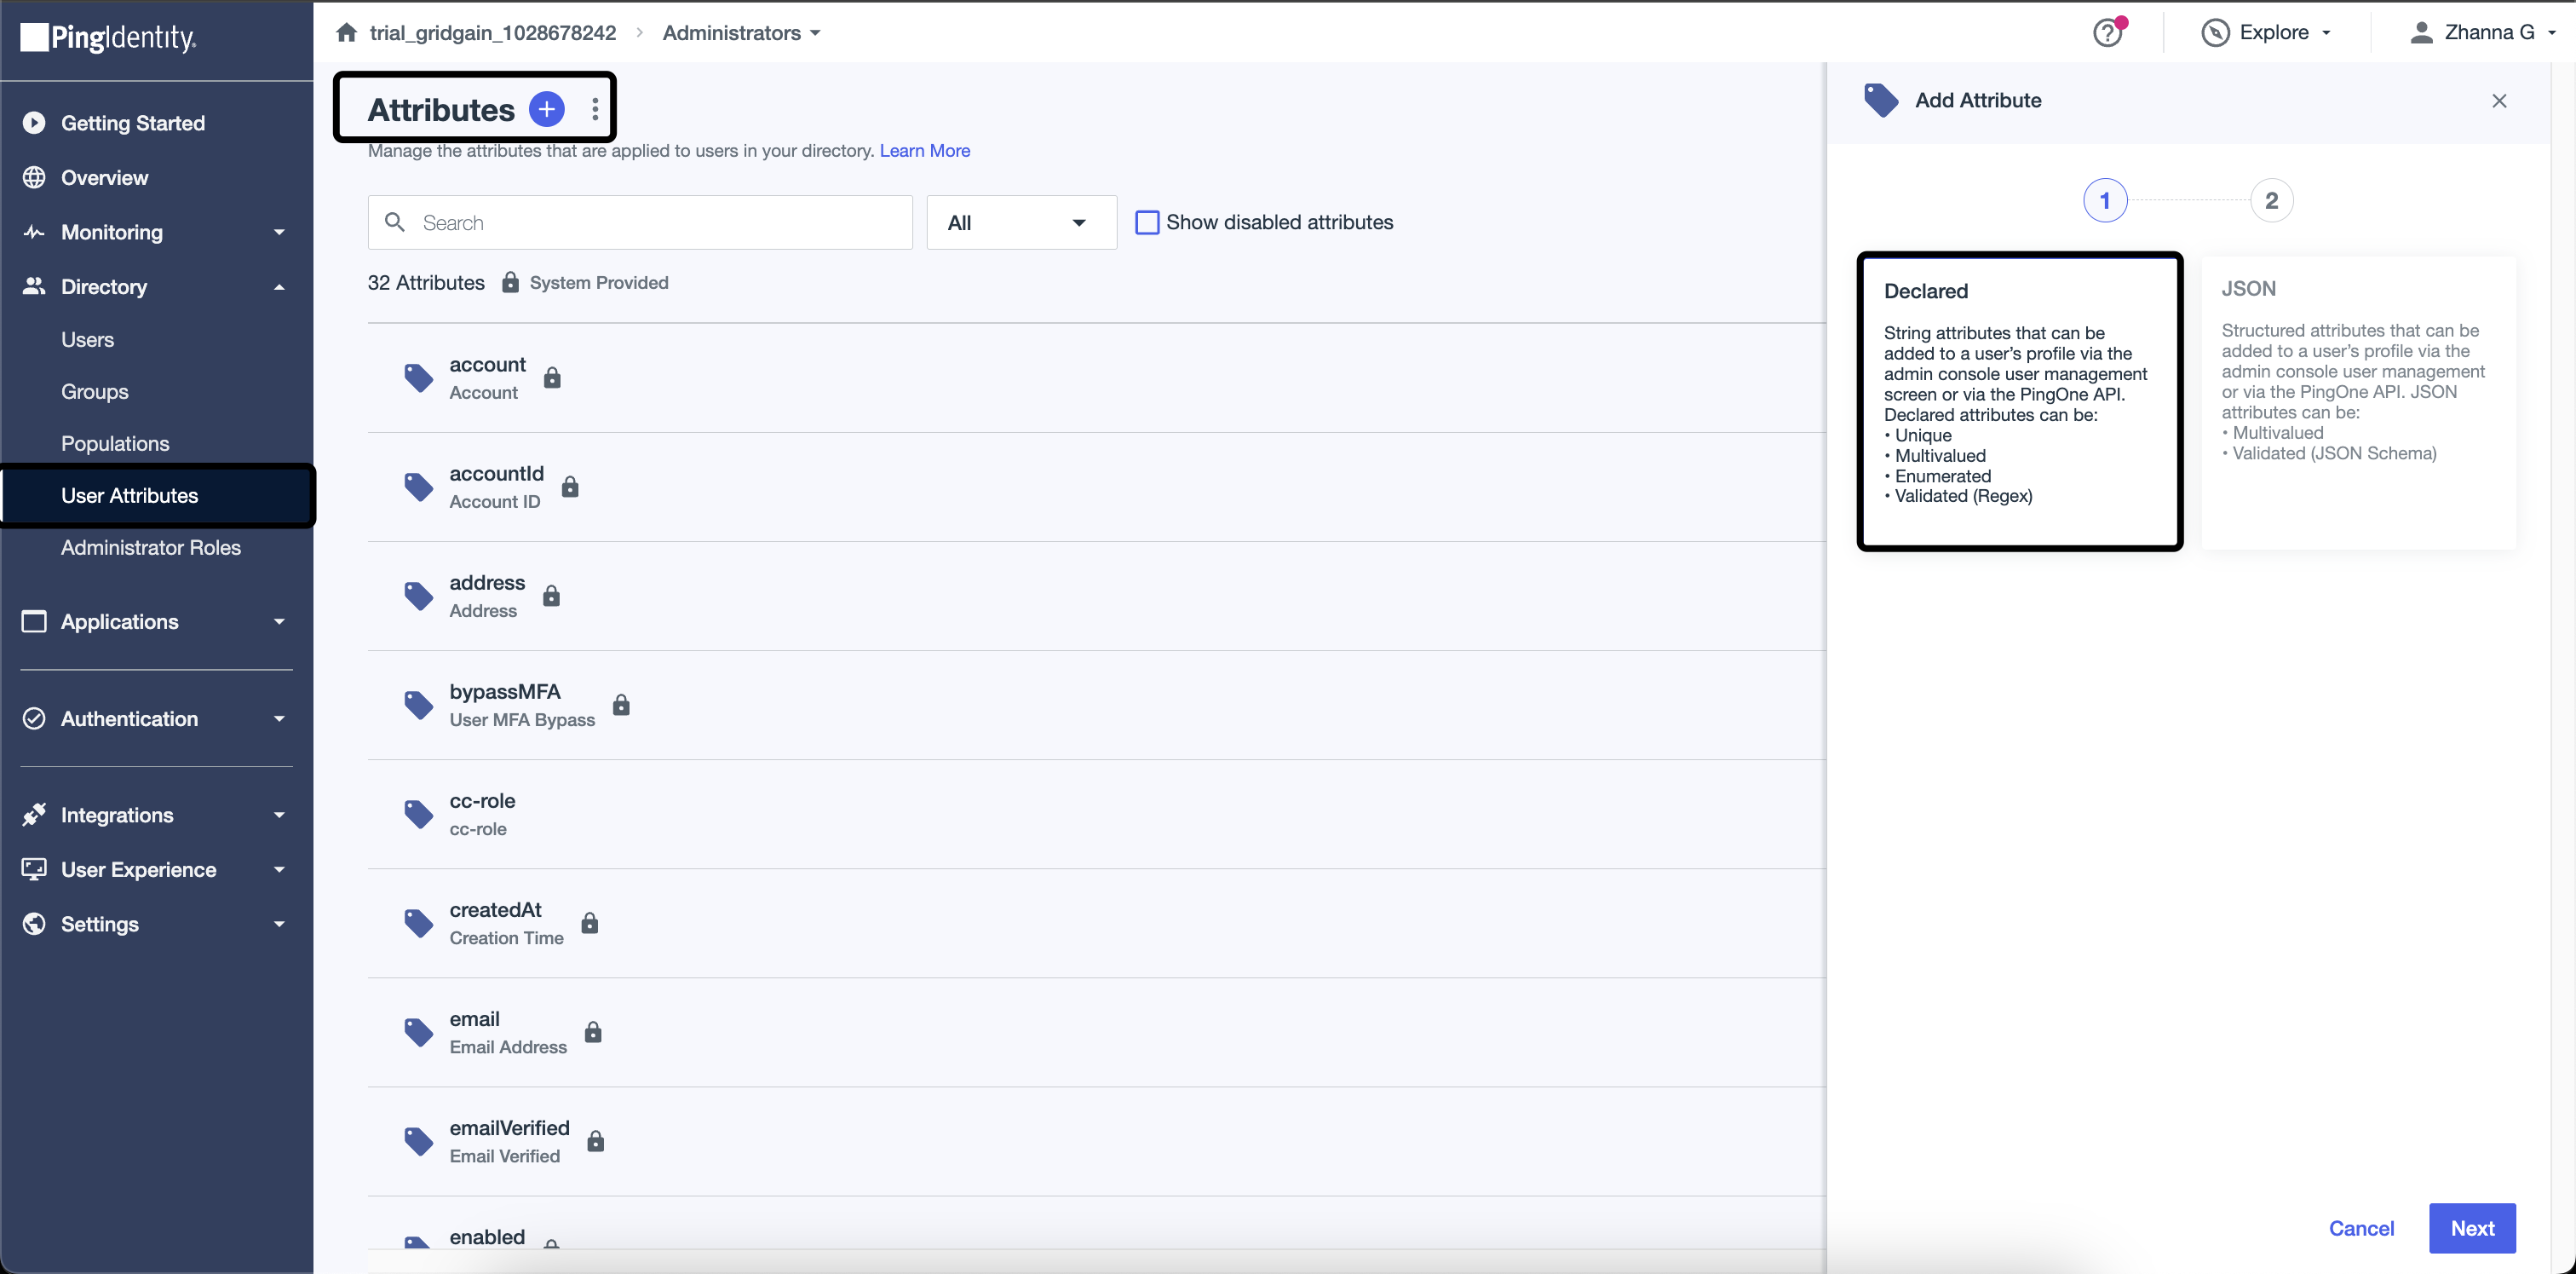This screenshot has width=2576, height=1274.
Task: Expand the Applications sidebar section
Action: [x=279, y=622]
